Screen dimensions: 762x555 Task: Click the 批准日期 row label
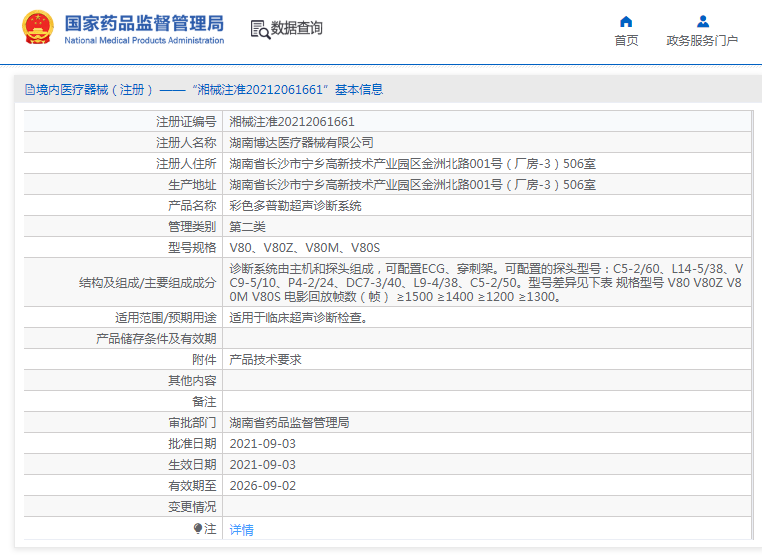pos(192,443)
